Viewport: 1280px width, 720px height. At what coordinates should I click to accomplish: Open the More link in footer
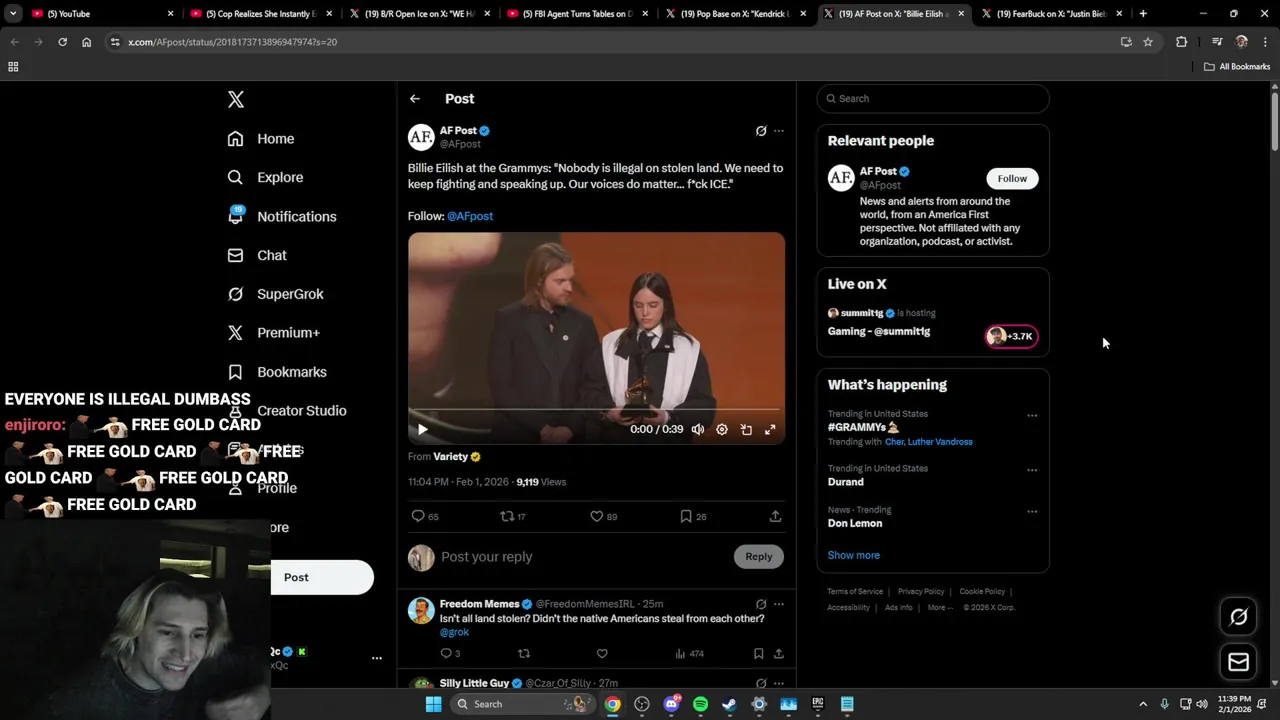tap(939, 607)
